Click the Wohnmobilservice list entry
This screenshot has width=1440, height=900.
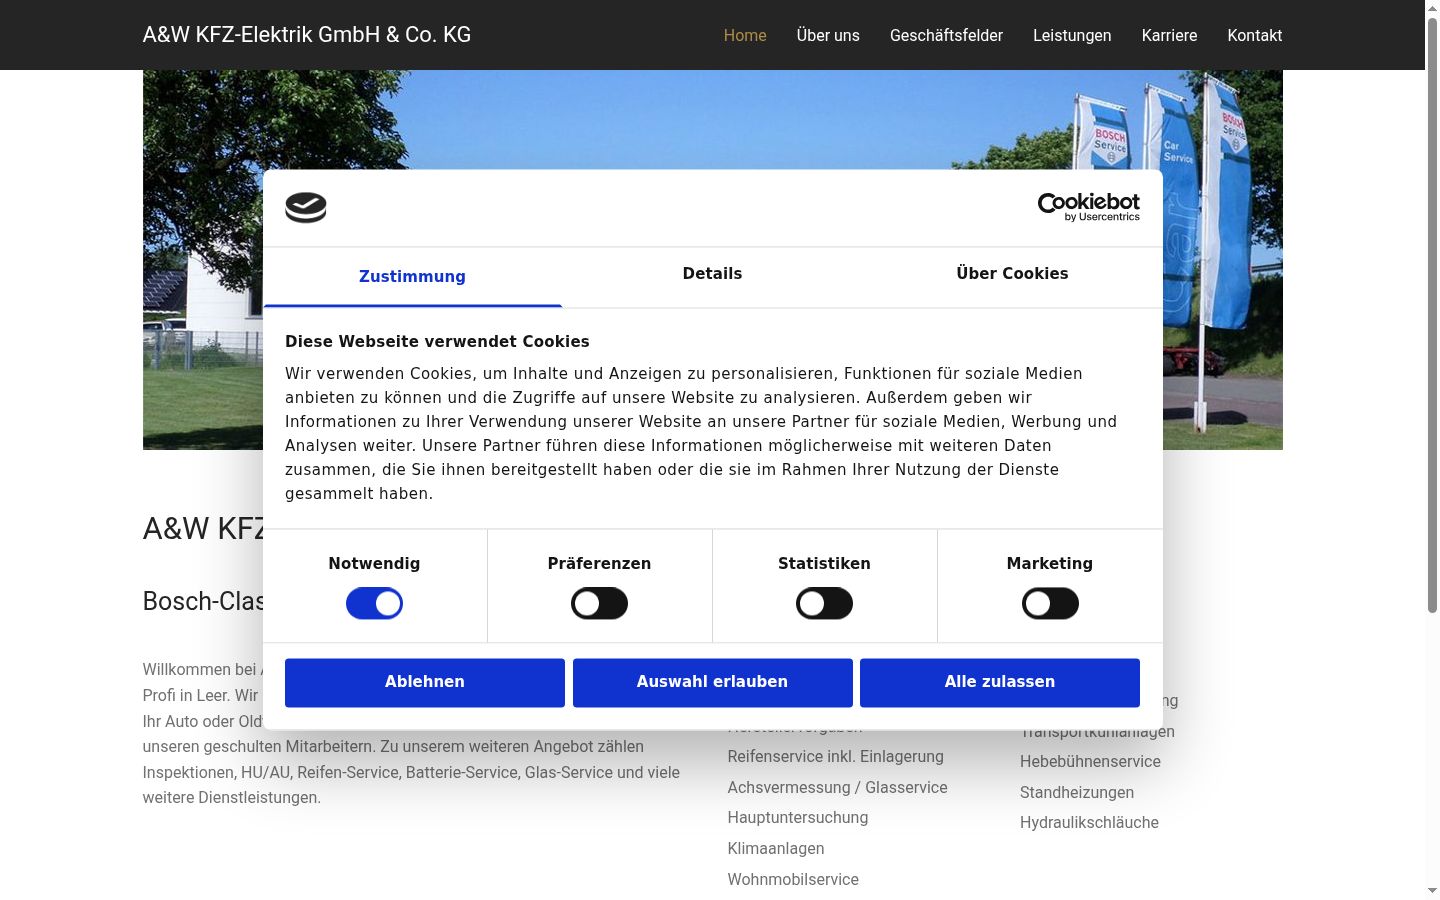point(793,880)
